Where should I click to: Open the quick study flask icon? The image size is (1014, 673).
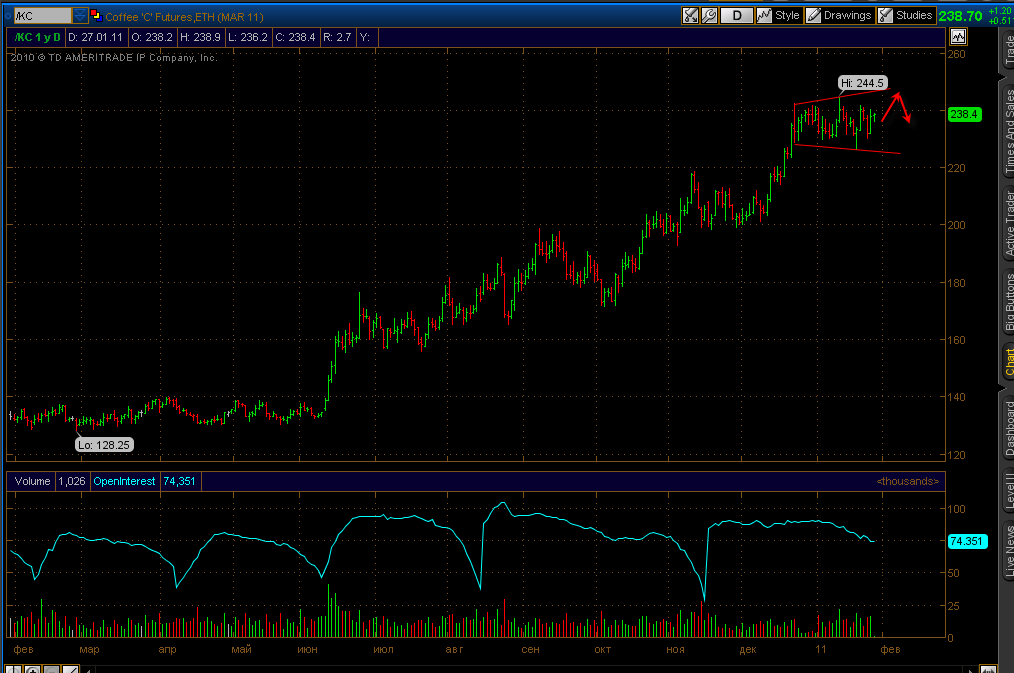[x=690, y=16]
